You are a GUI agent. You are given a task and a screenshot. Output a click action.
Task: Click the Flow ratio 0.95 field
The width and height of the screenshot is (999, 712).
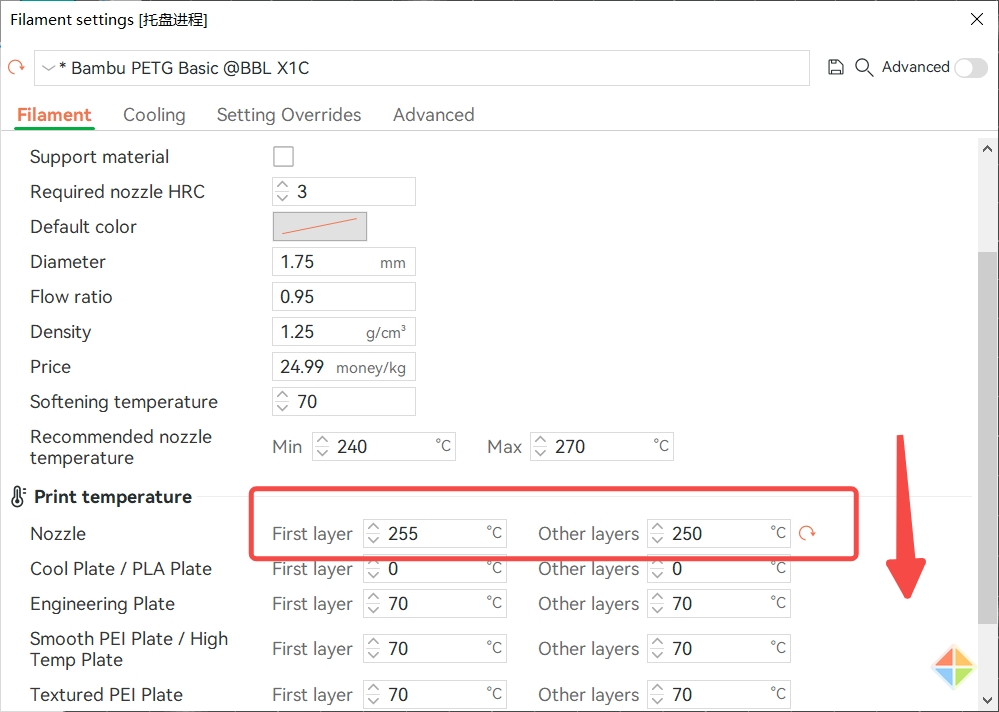[344, 297]
